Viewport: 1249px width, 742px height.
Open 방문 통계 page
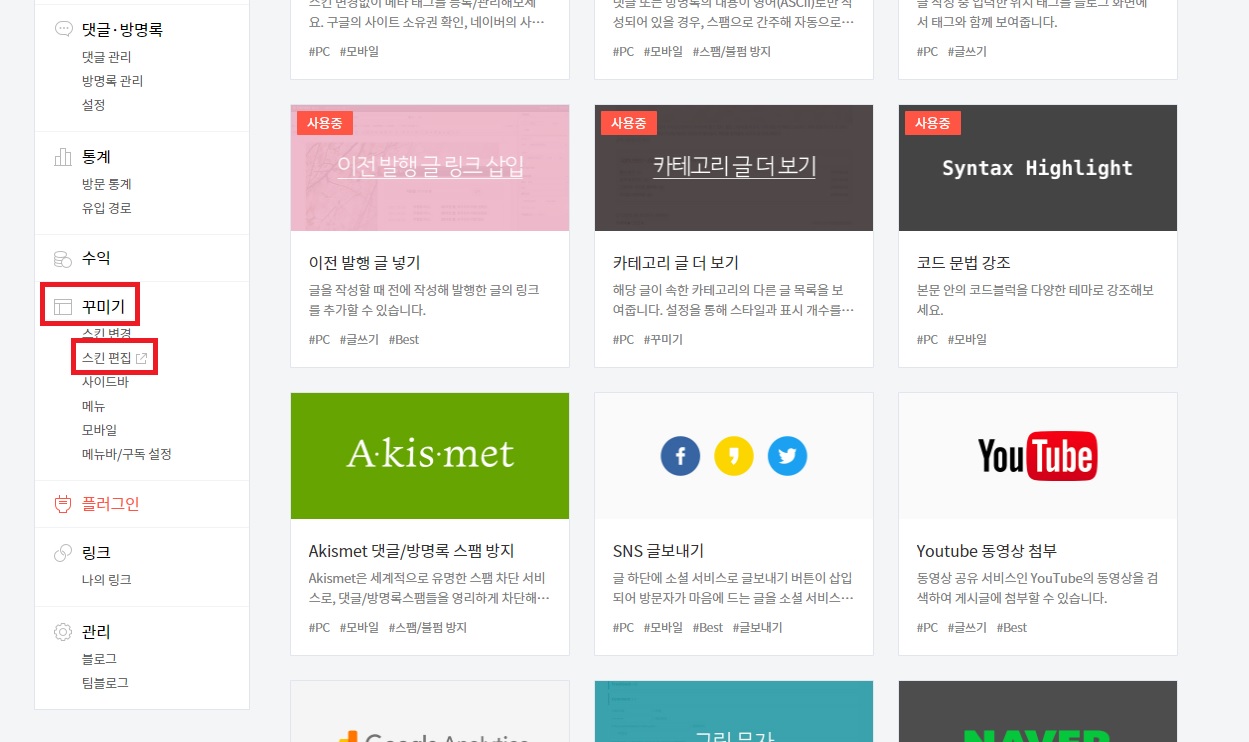pyautogui.click(x=106, y=184)
